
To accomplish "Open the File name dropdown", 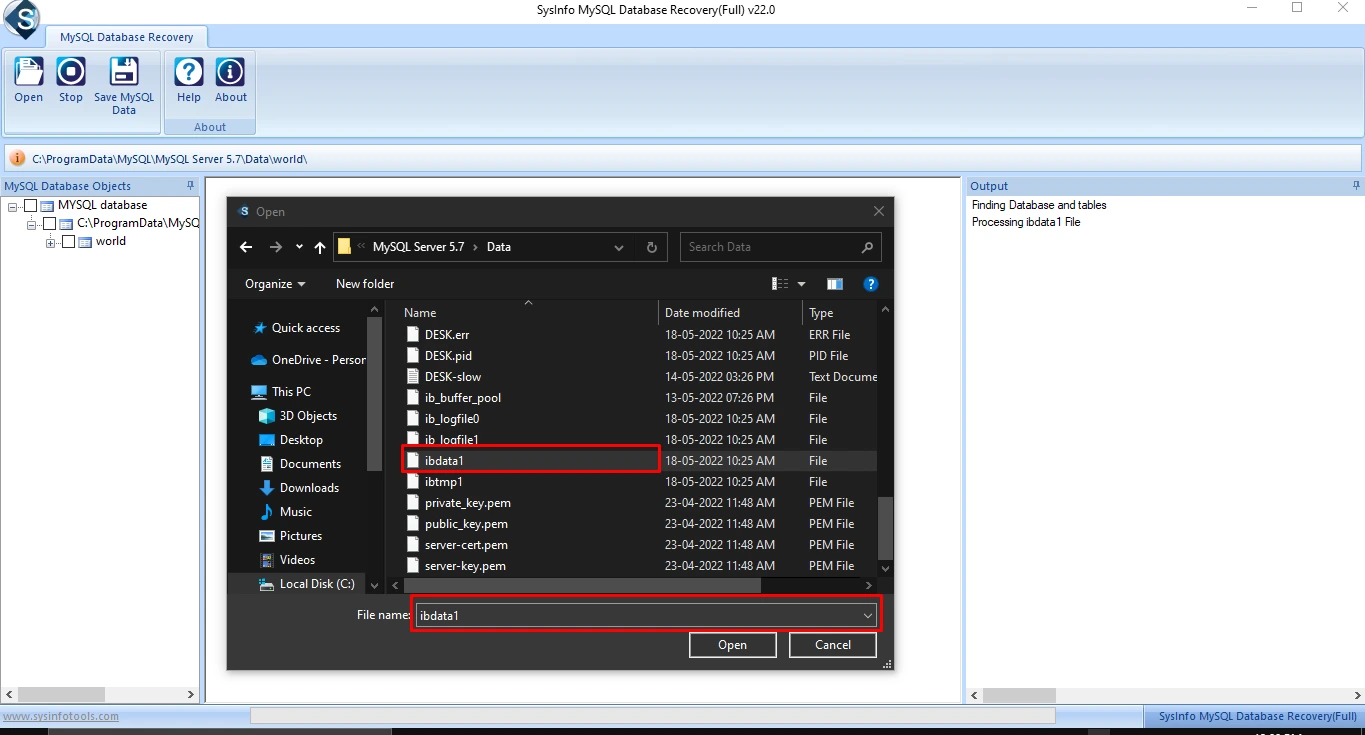I will coord(868,614).
